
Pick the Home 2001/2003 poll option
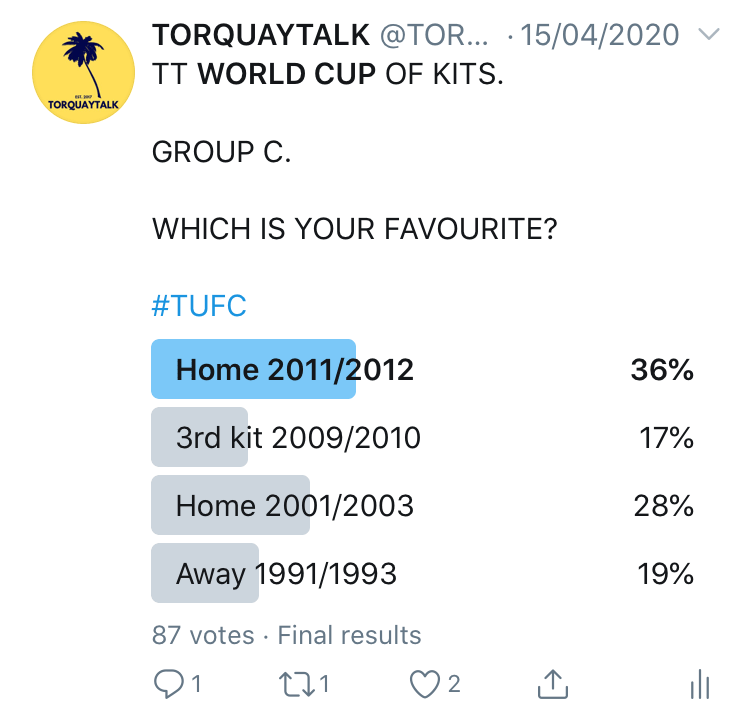point(294,506)
